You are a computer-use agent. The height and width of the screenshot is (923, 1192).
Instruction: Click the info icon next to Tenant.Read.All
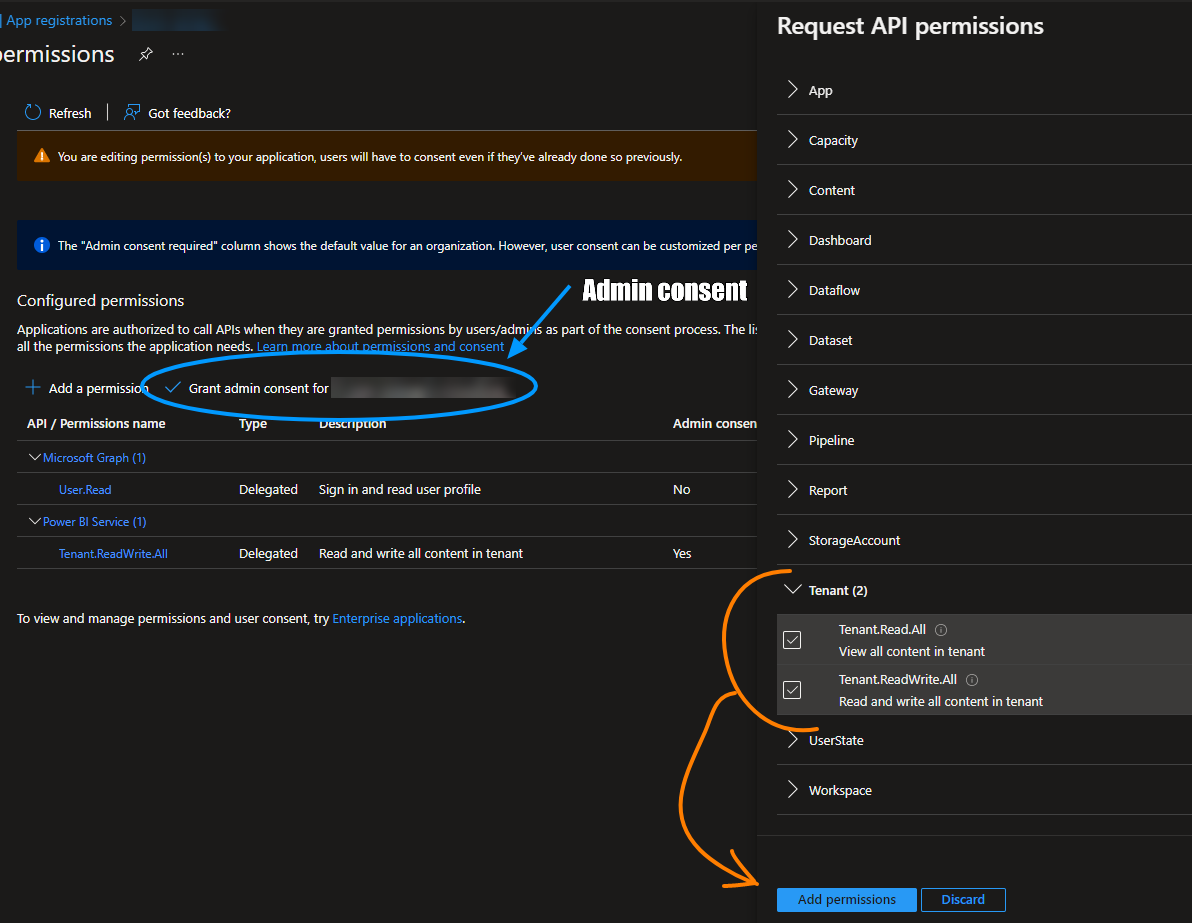pyautogui.click(x=941, y=630)
